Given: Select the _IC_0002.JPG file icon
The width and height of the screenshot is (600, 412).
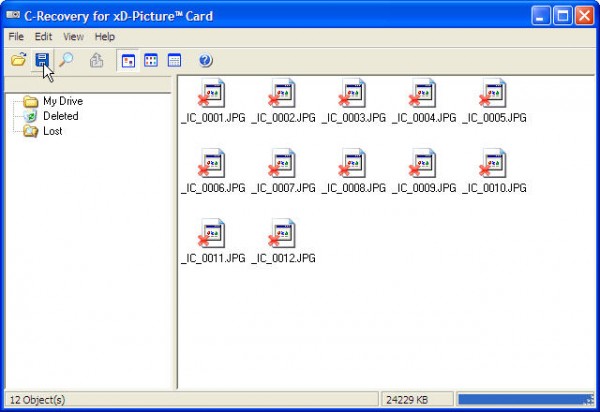Looking at the screenshot, I should 282,93.
